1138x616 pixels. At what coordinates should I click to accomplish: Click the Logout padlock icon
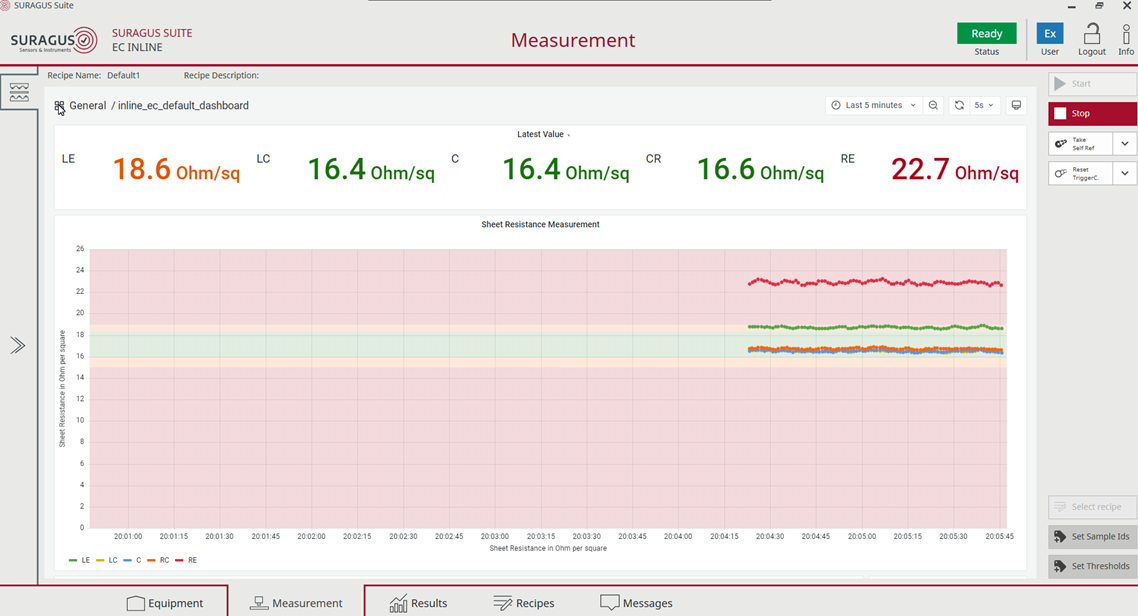pyautogui.click(x=1092, y=34)
